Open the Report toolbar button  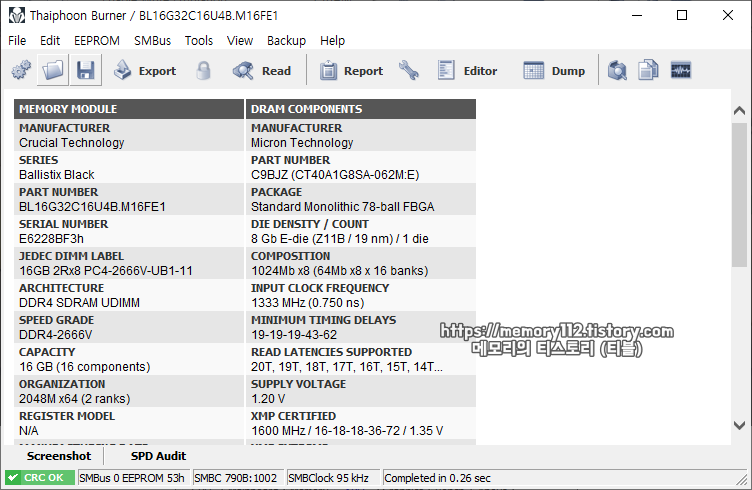(x=351, y=70)
